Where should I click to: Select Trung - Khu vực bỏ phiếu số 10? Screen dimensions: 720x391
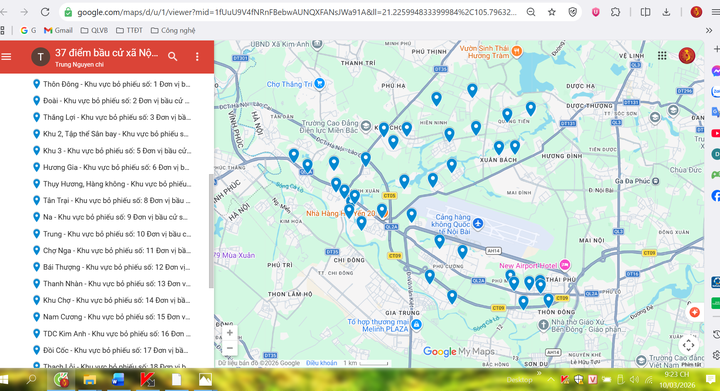(x=112, y=234)
